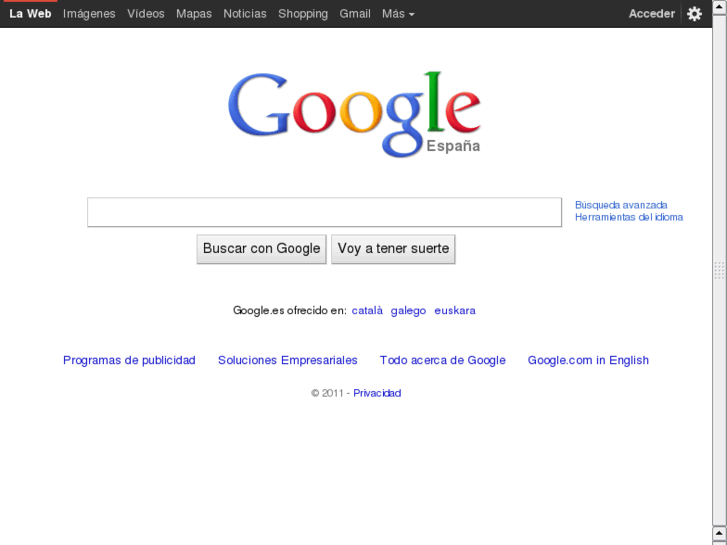Open Gmail from navigation bar
The width and height of the screenshot is (727, 545).
pyautogui.click(x=355, y=14)
